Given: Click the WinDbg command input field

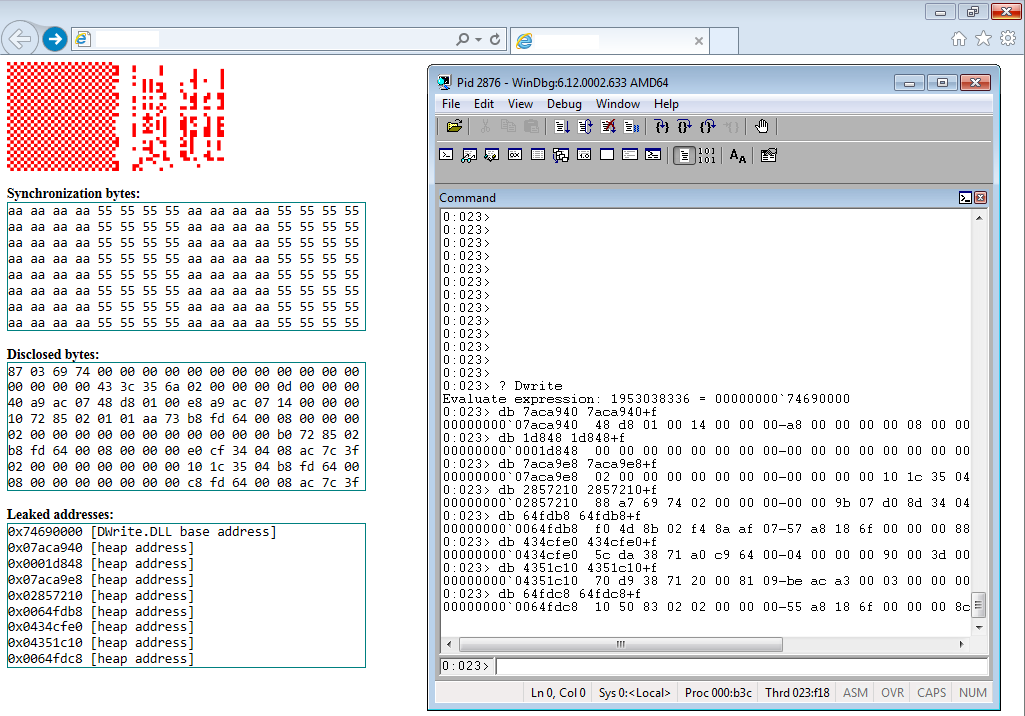Looking at the screenshot, I should click(x=740, y=666).
